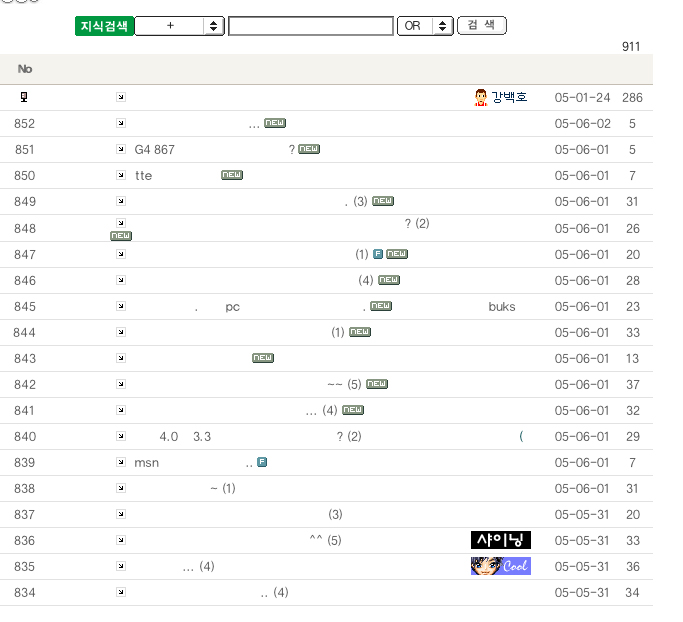Click author name buks on post 845
This screenshot has width=683, height=622.
(502, 306)
